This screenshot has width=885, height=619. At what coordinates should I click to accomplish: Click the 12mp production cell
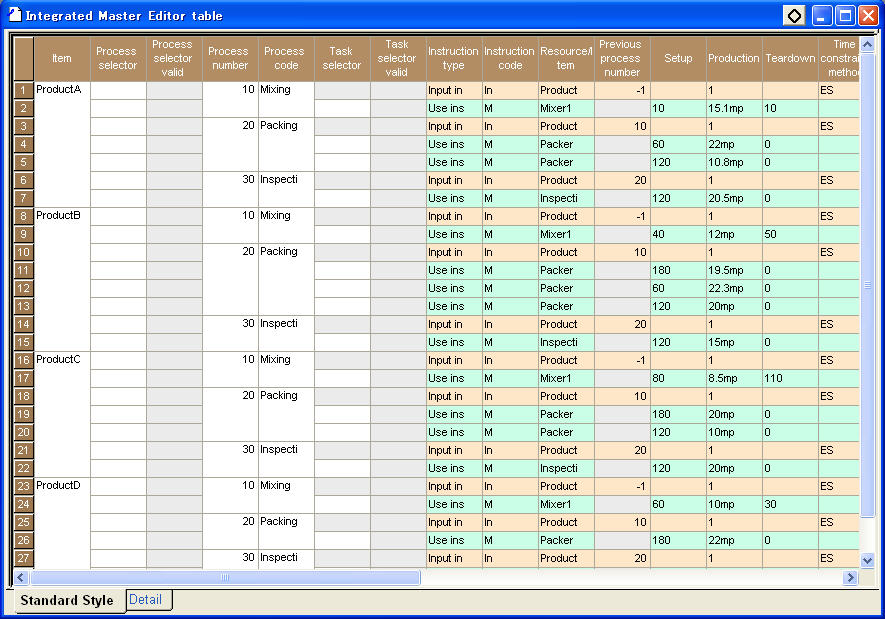point(734,234)
